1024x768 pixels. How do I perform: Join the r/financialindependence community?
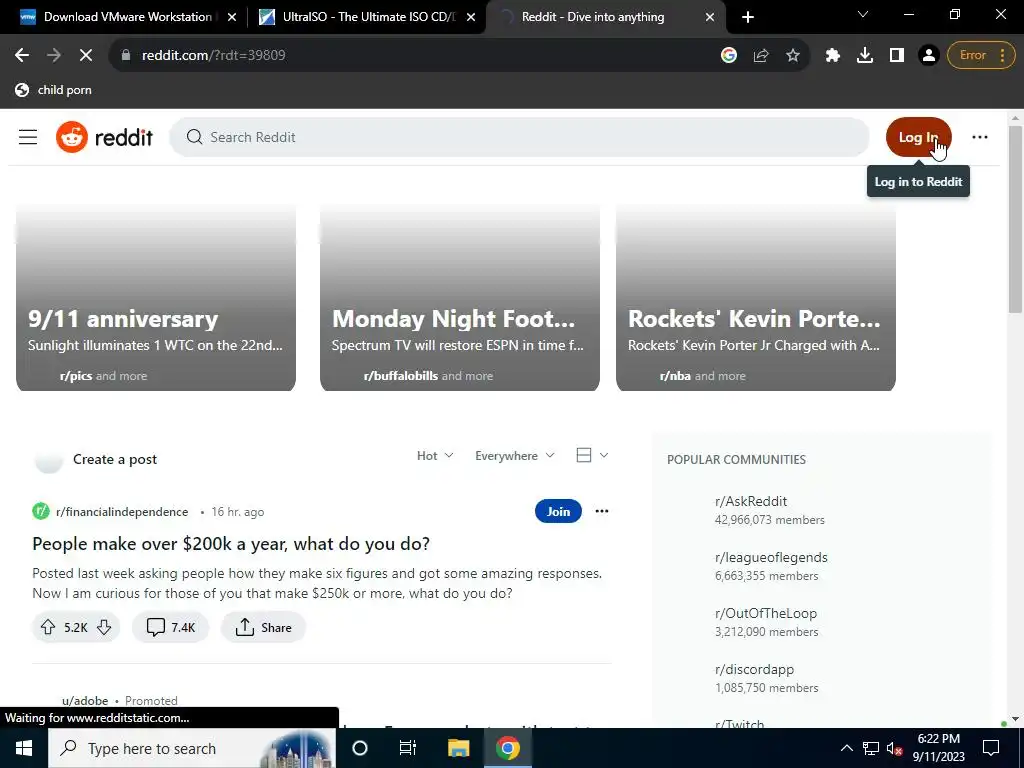558,511
